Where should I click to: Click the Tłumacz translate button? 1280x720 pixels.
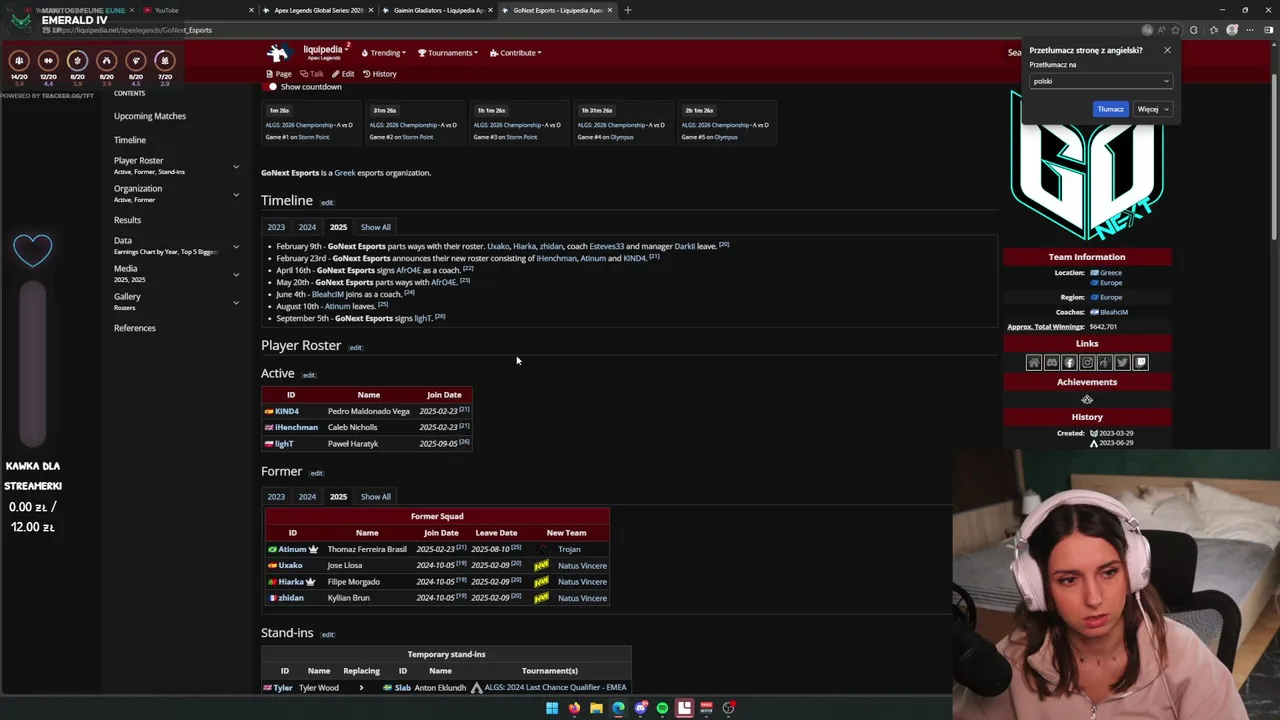(1110, 109)
